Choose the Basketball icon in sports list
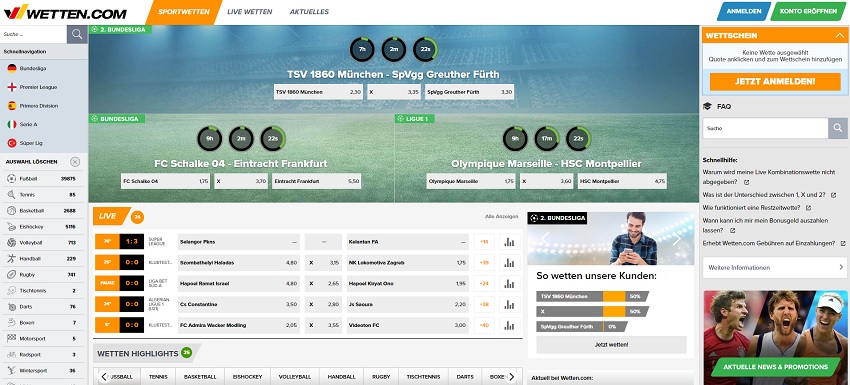This screenshot has width=850, height=385. pyautogui.click(x=11, y=210)
